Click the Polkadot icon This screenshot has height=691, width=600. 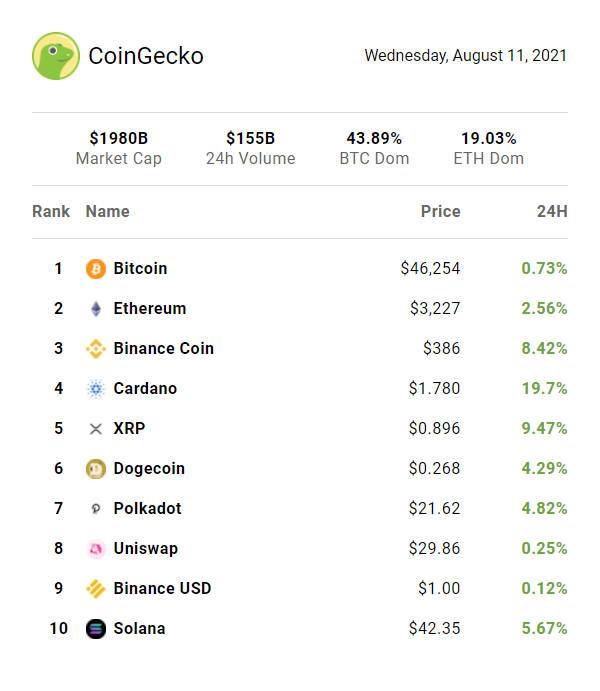(x=96, y=509)
